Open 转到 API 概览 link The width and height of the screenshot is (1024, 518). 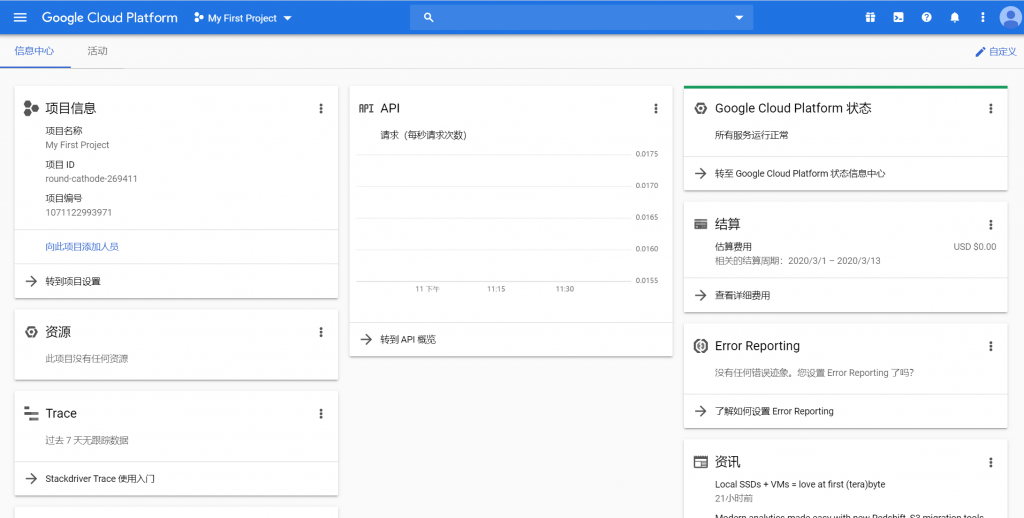coord(408,339)
